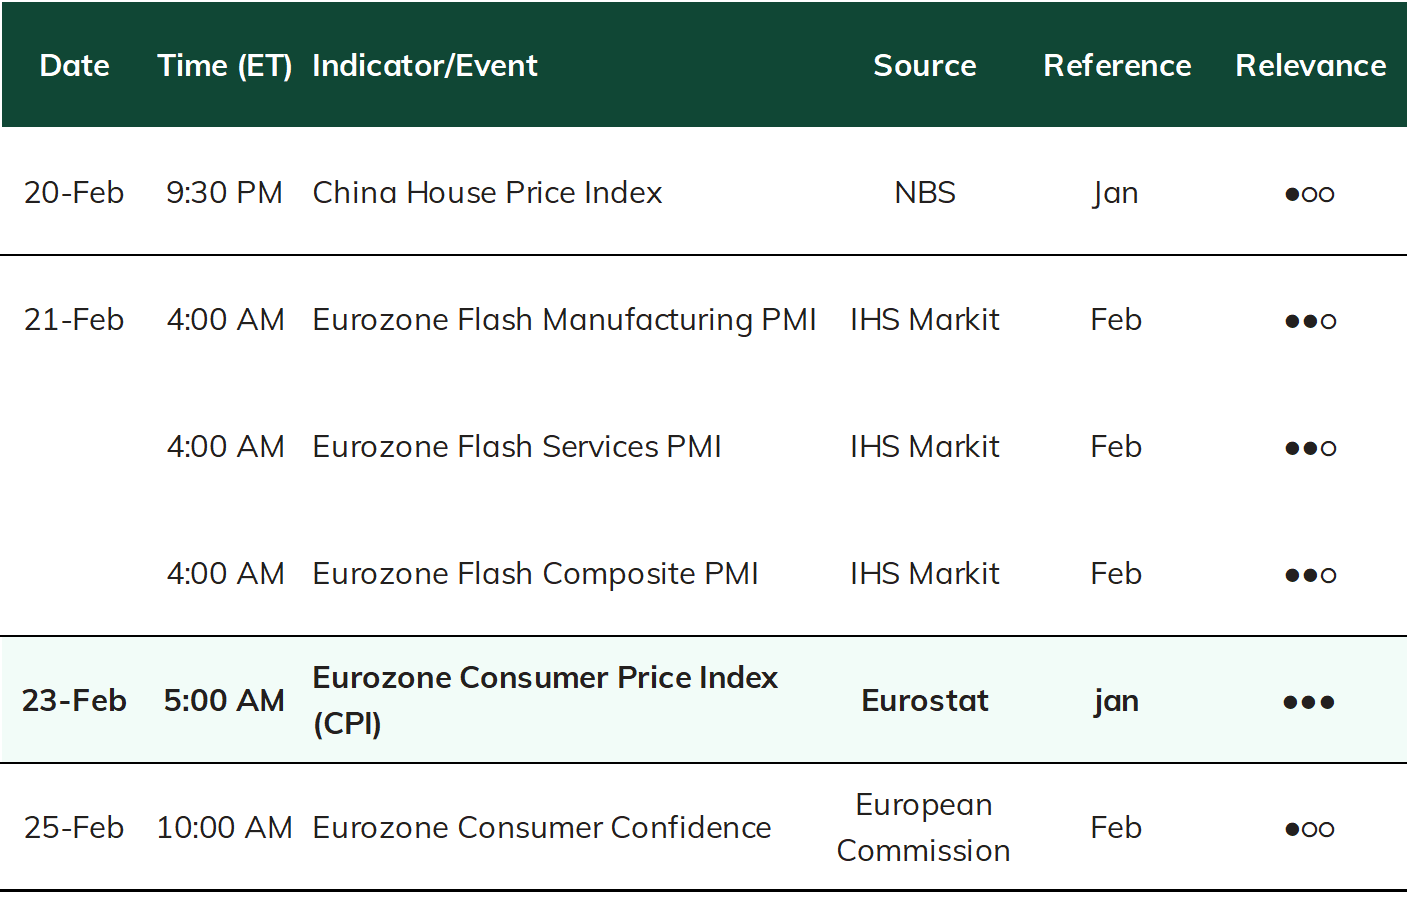Click the Source column header
Image resolution: width=1408 pixels, height=906 pixels.
tap(925, 66)
